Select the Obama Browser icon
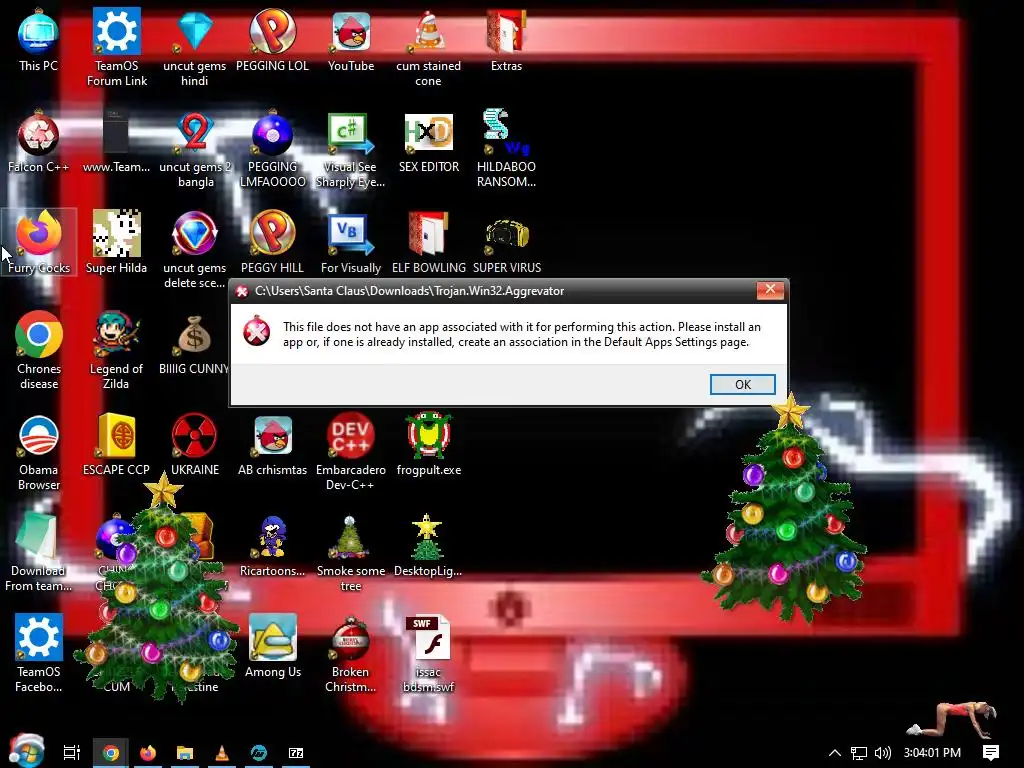 pos(38,452)
